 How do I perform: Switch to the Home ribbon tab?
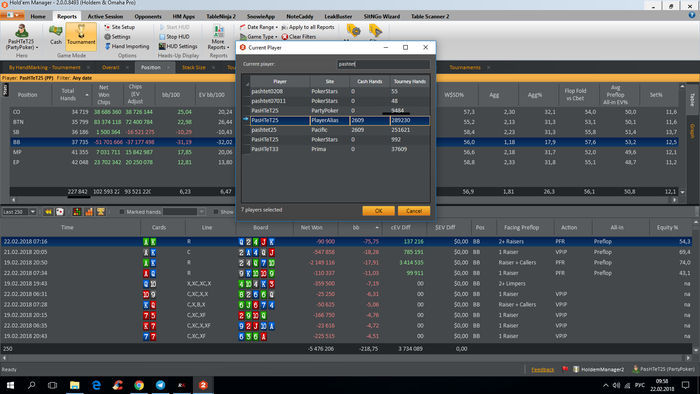(38, 16)
